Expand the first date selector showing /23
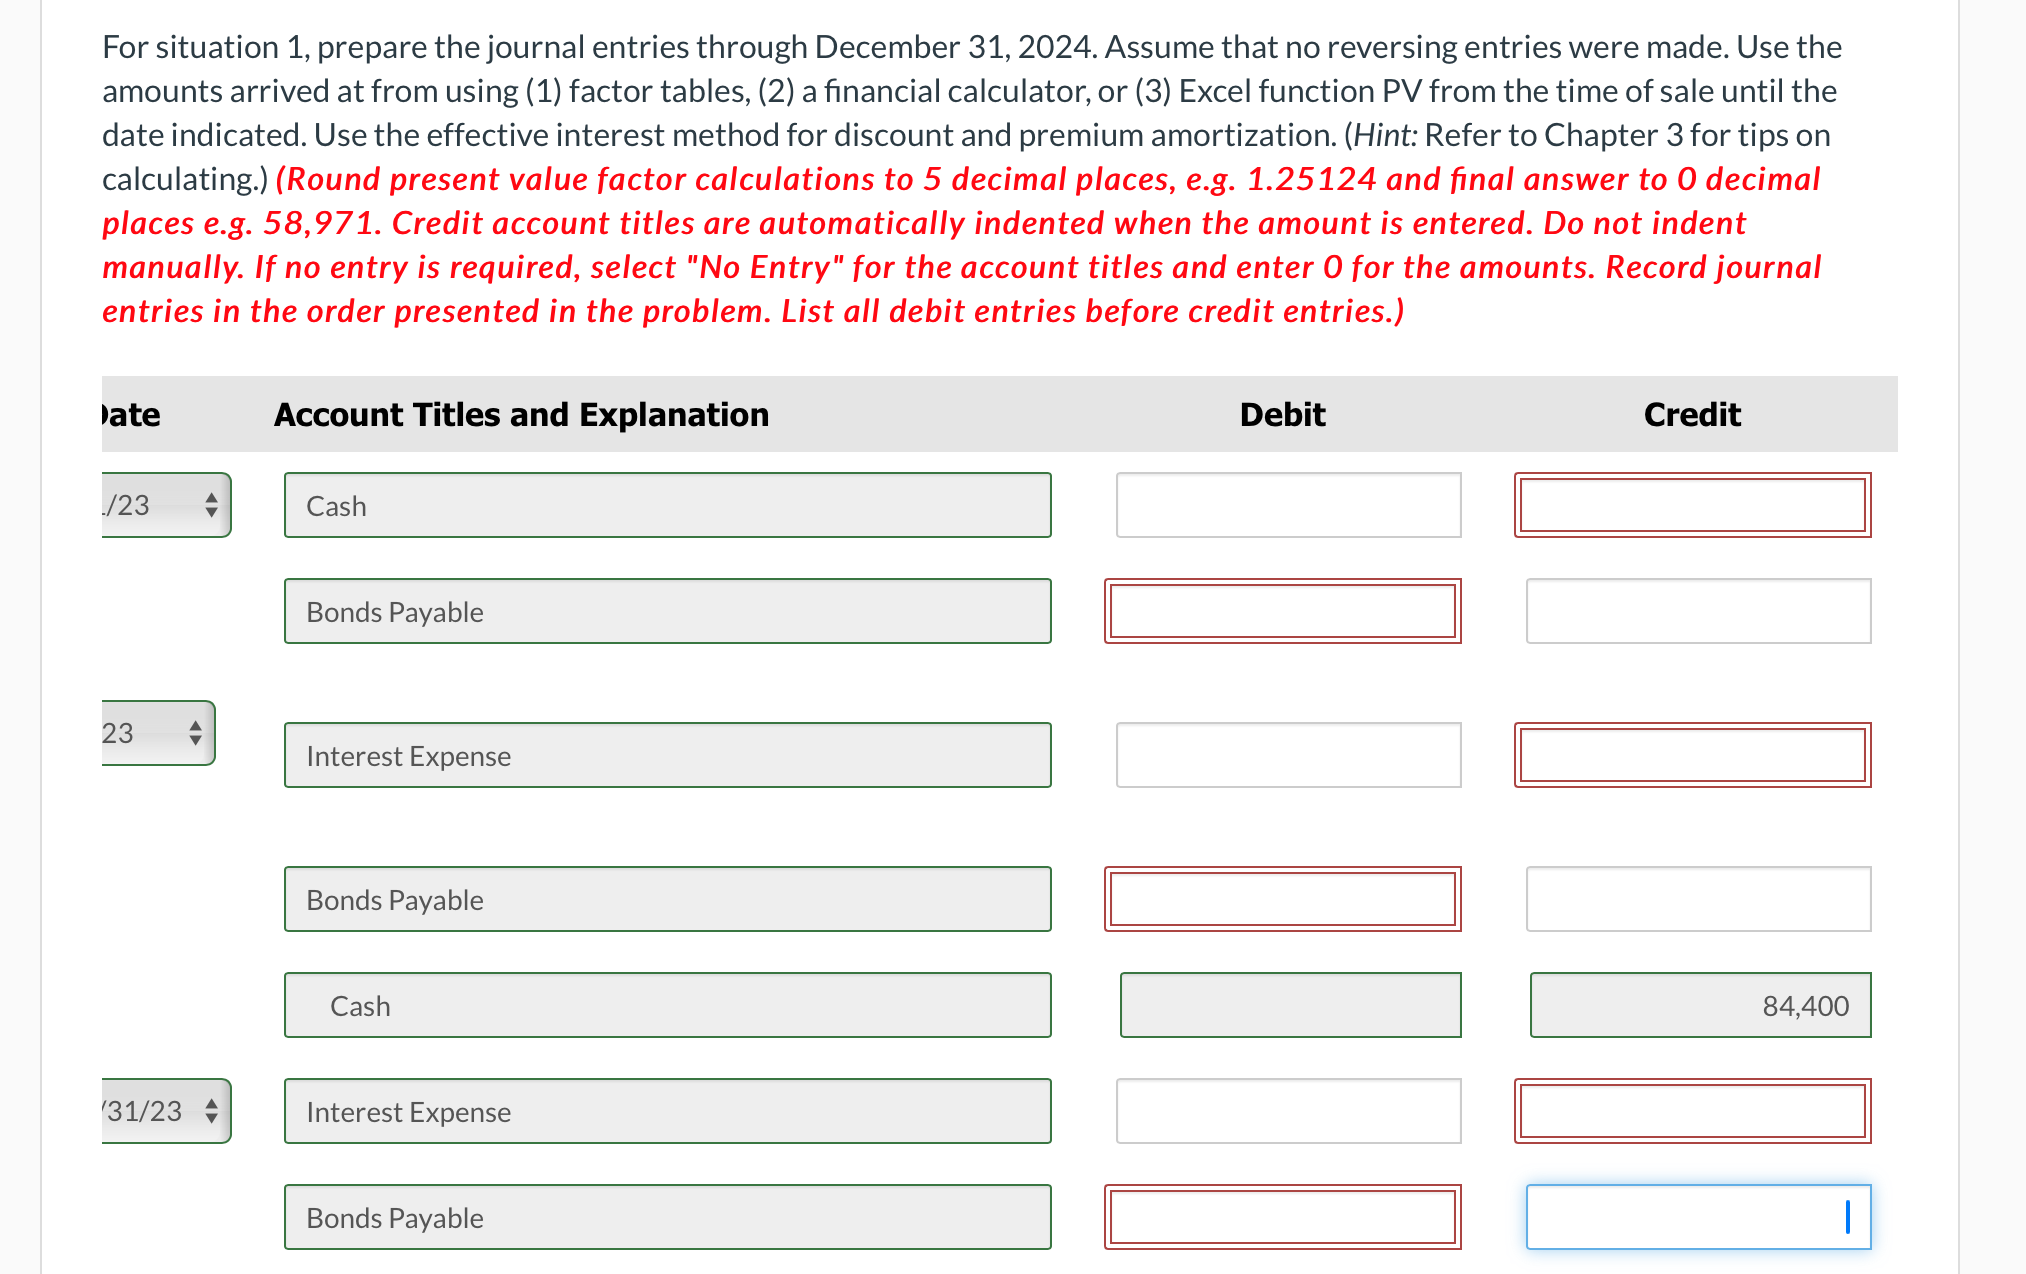Image resolution: width=2026 pixels, height=1274 pixels. pyautogui.click(x=163, y=505)
